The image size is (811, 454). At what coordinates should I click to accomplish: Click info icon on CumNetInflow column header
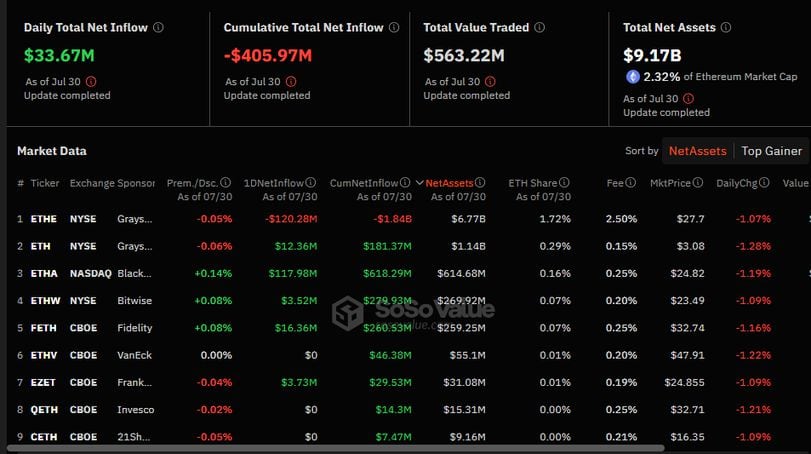pos(405,183)
